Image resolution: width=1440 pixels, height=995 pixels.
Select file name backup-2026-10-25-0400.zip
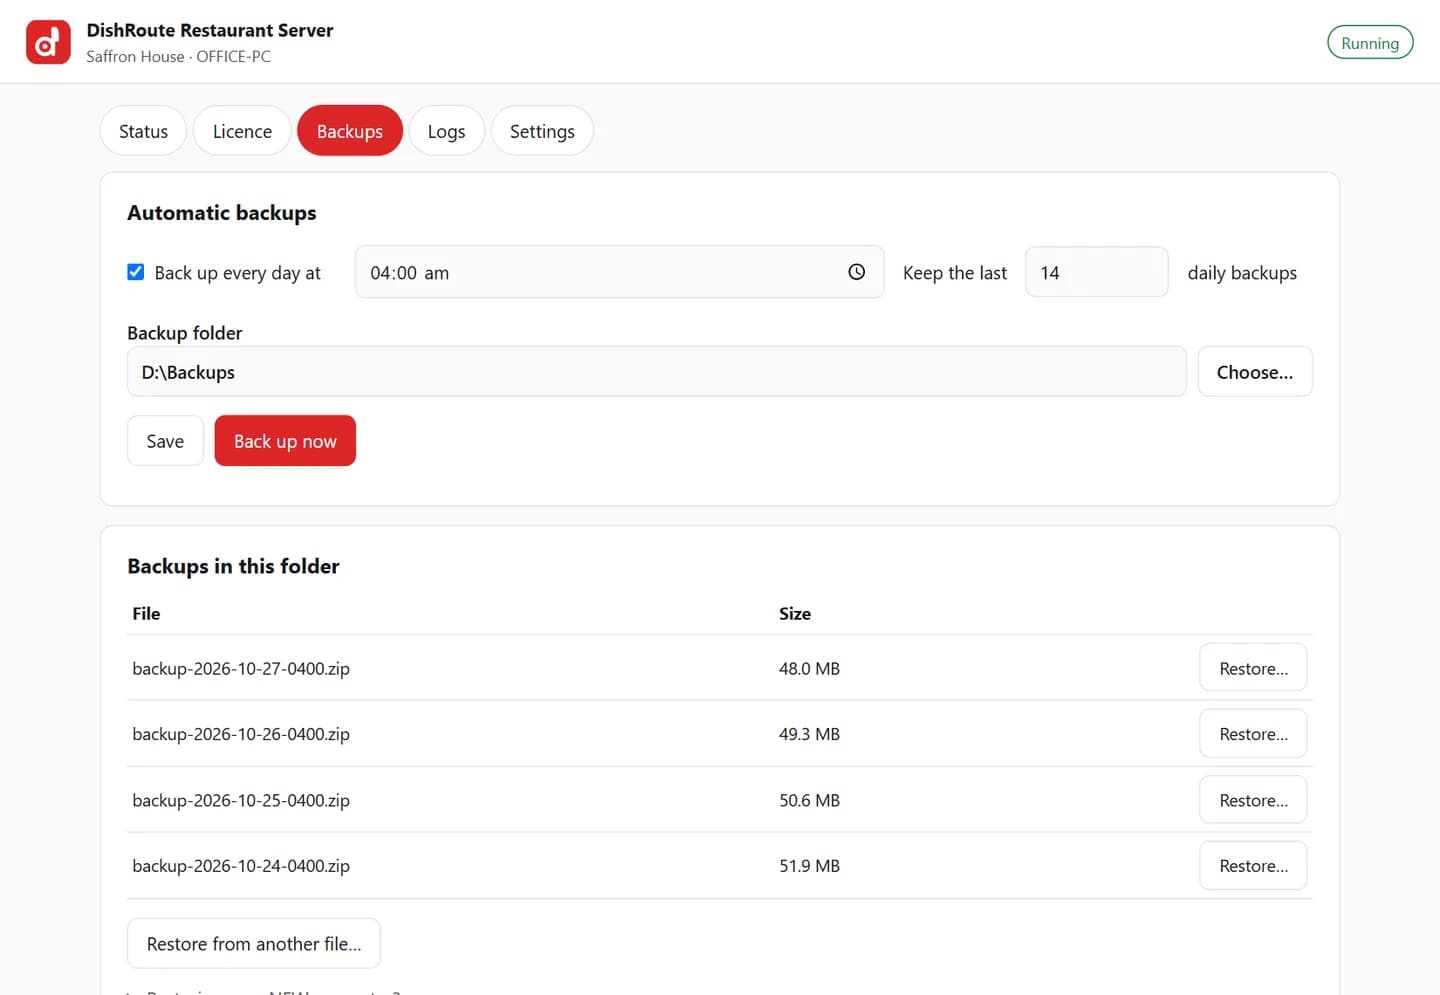241,800
